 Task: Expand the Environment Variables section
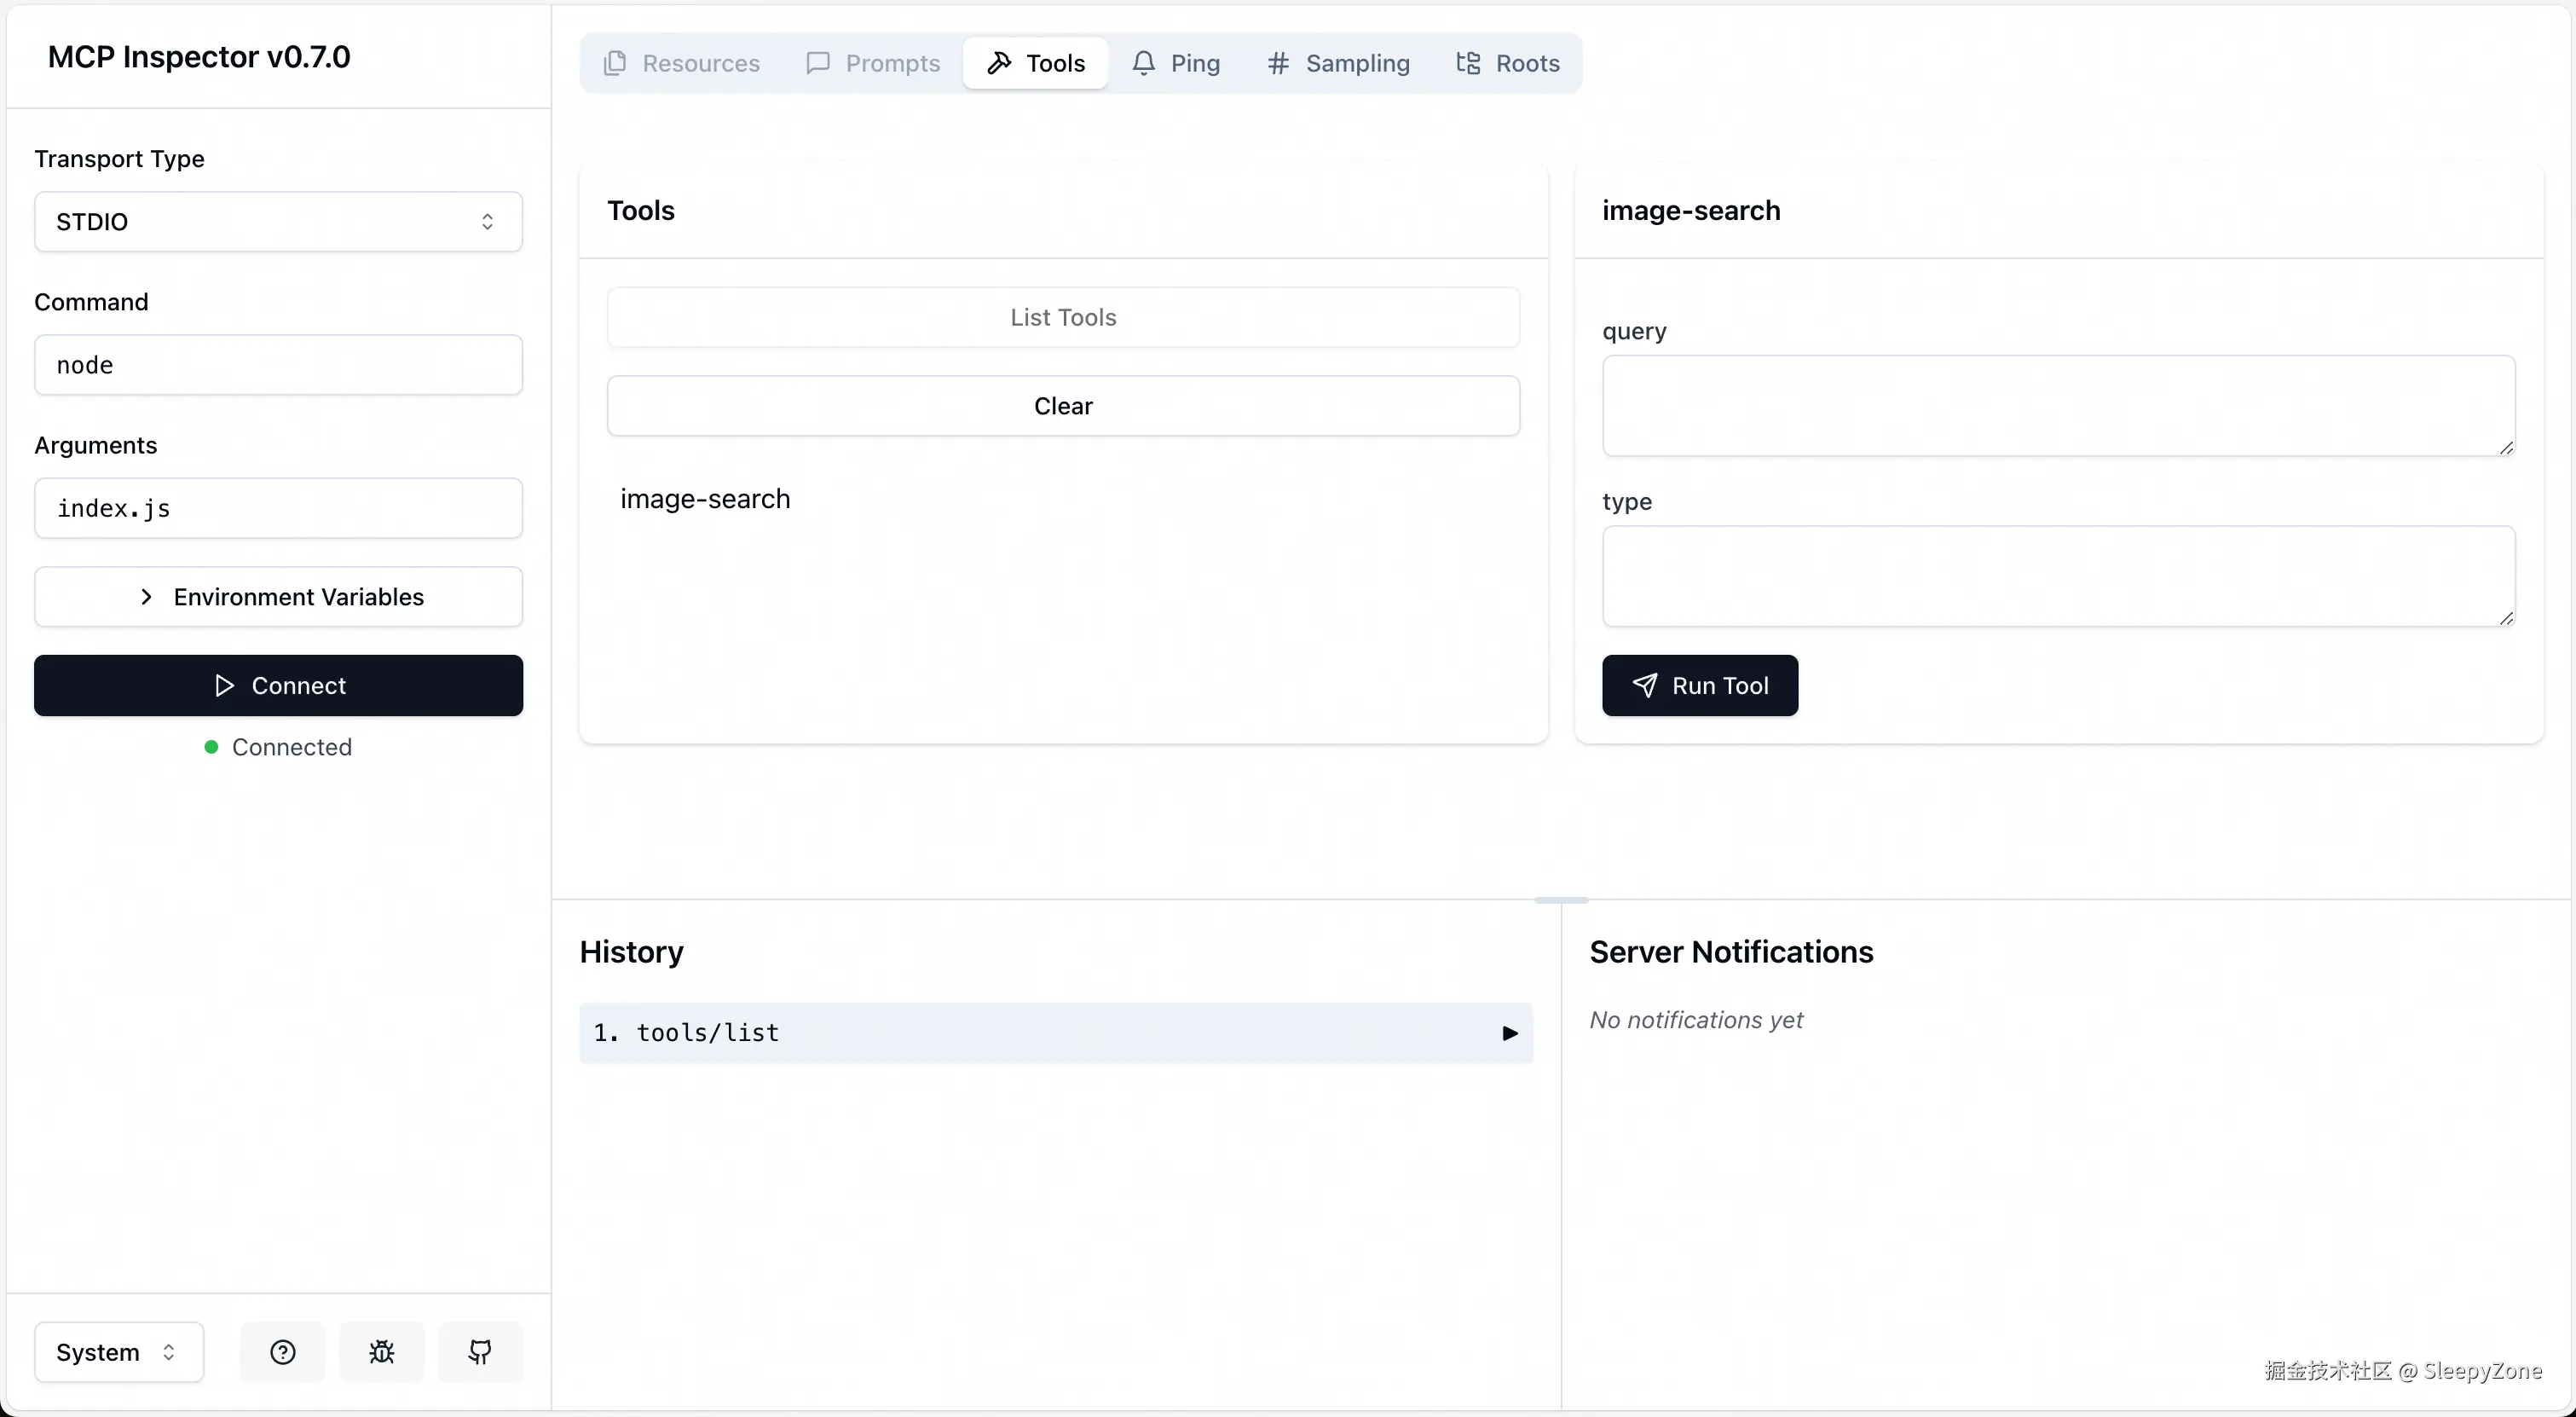coord(278,597)
